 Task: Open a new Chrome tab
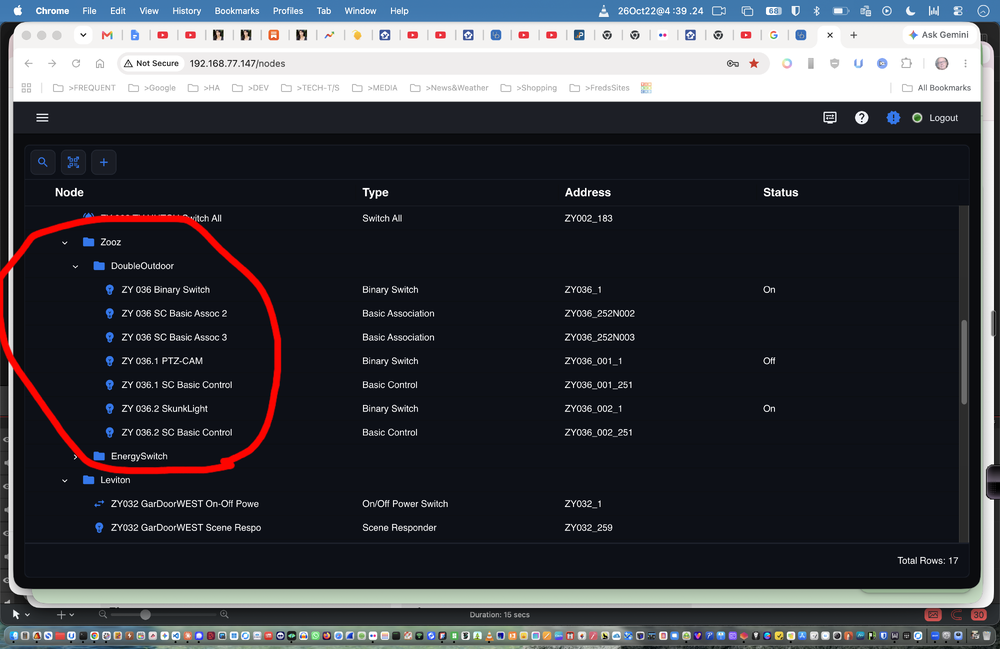(853, 35)
